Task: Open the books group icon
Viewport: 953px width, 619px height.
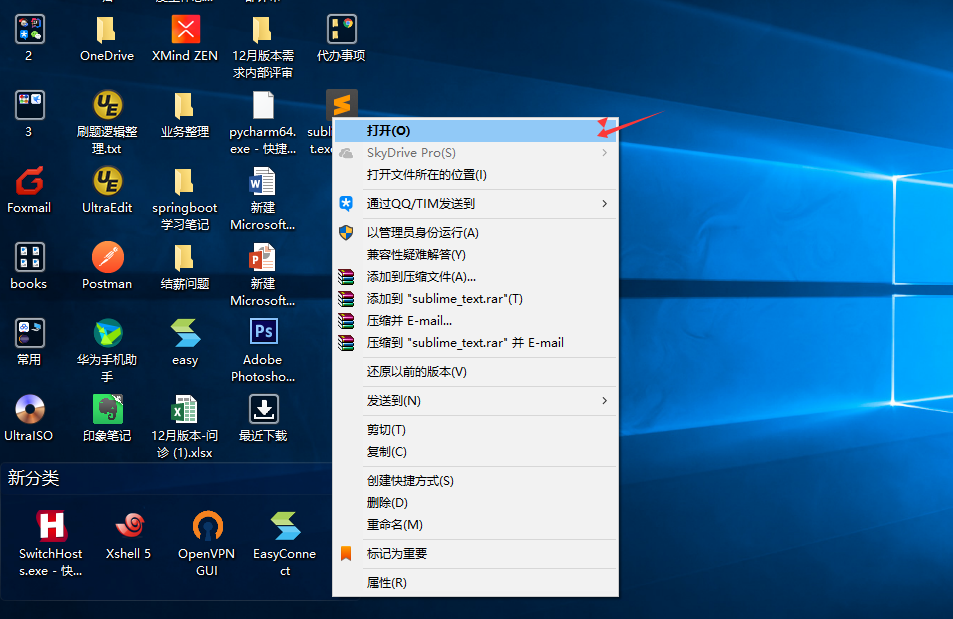Action: pyautogui.click(x=29, y=257)
